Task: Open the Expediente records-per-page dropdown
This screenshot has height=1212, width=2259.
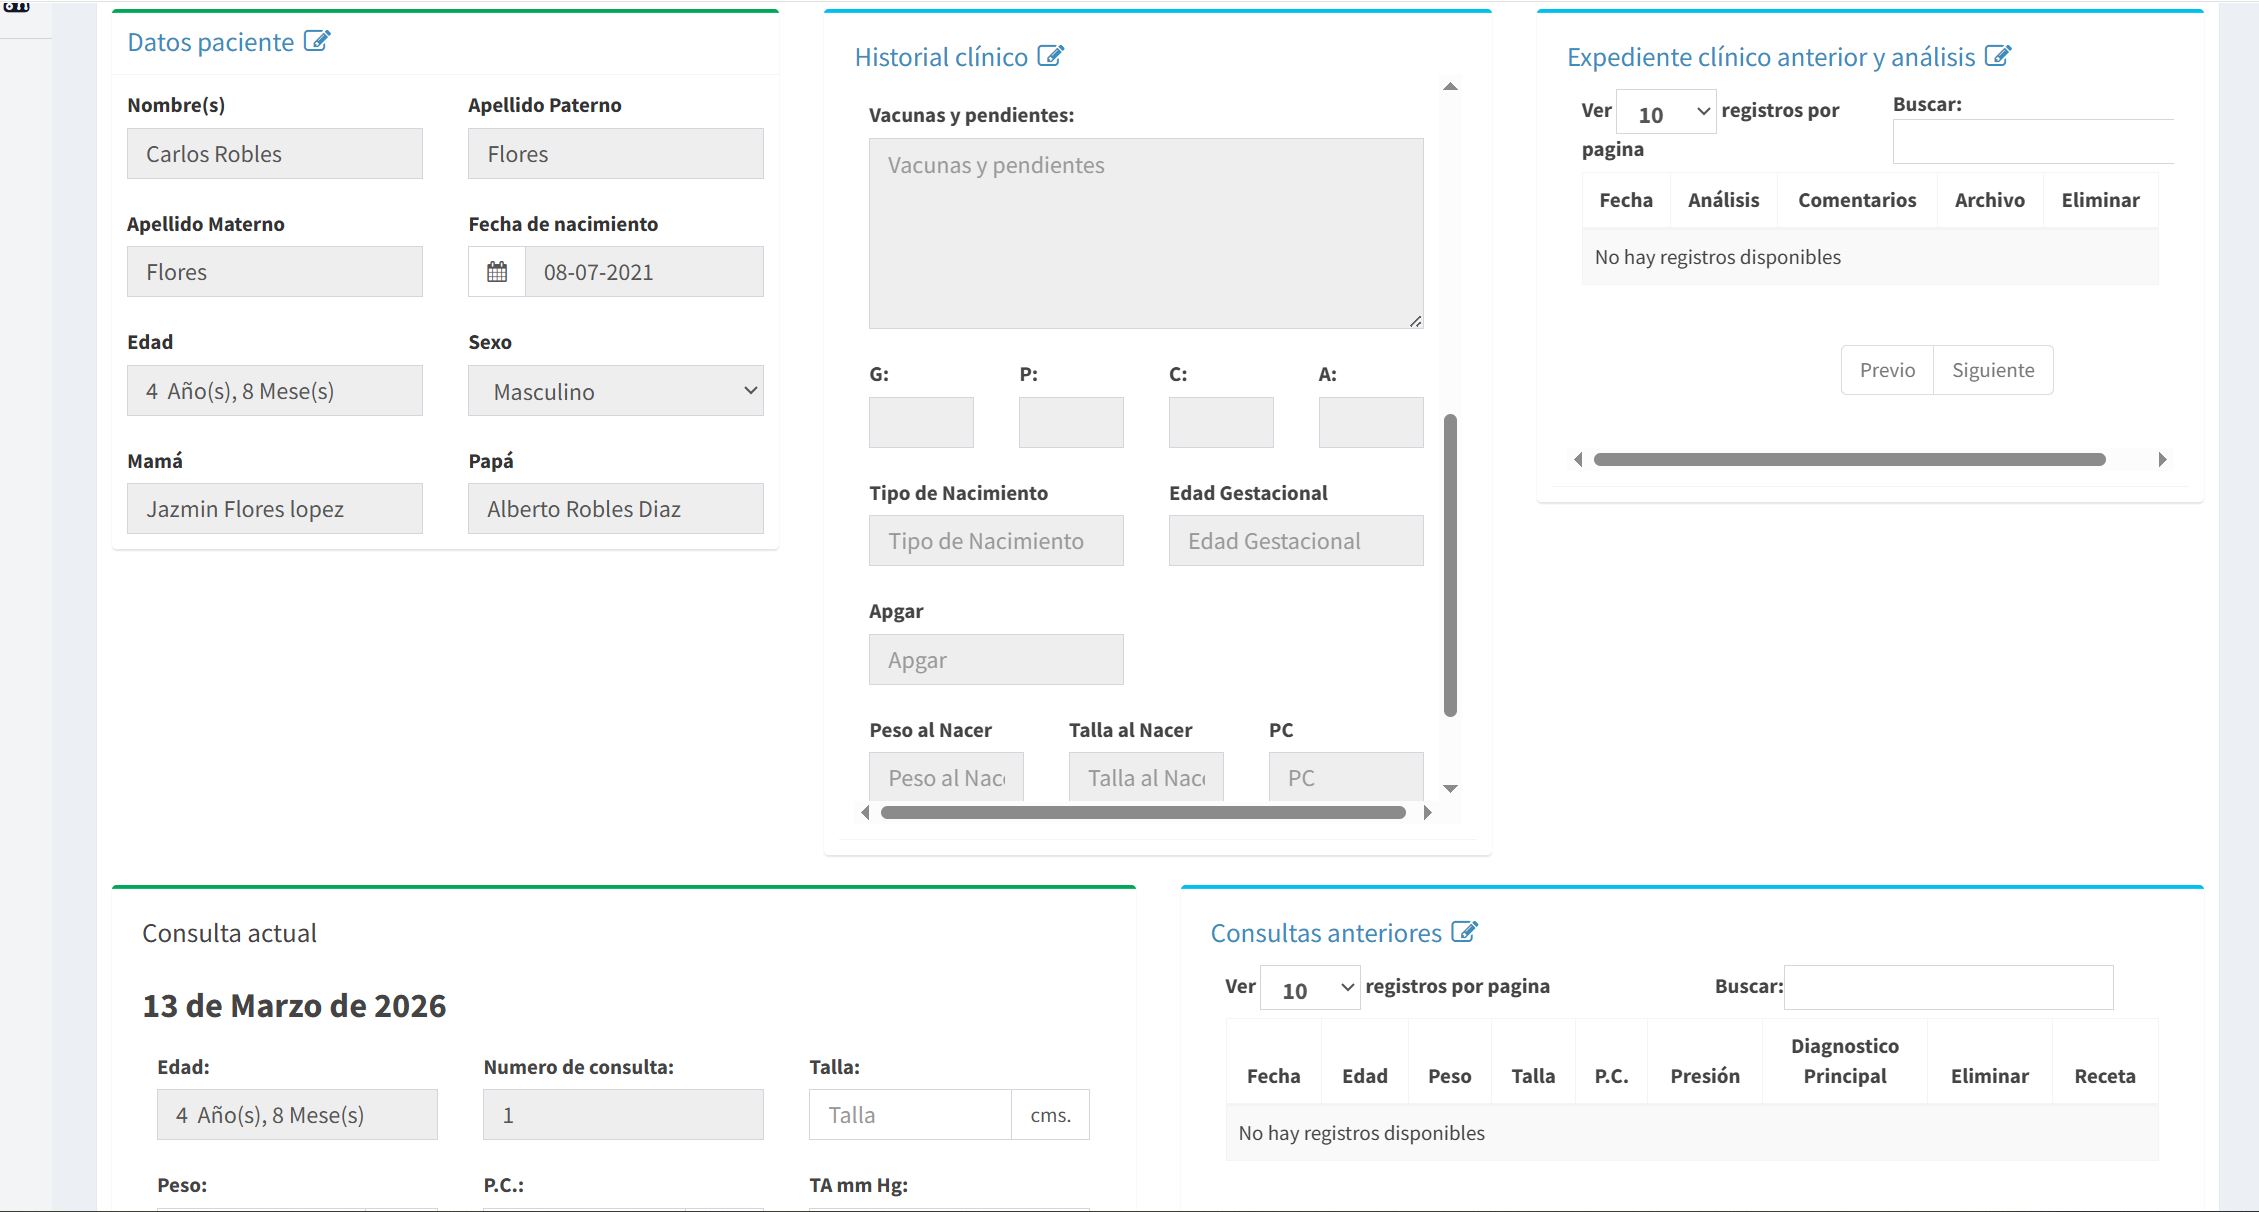Action: pyautogui.click(x=1666, y=112)
